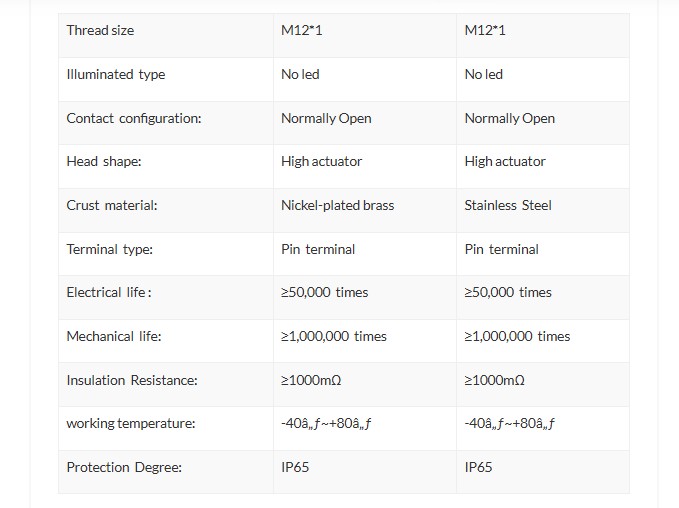Click M12*1 in the Nickel-plated brass column
Image resolution: width=679 pixels, height=508 pixels.
[302, 30]
